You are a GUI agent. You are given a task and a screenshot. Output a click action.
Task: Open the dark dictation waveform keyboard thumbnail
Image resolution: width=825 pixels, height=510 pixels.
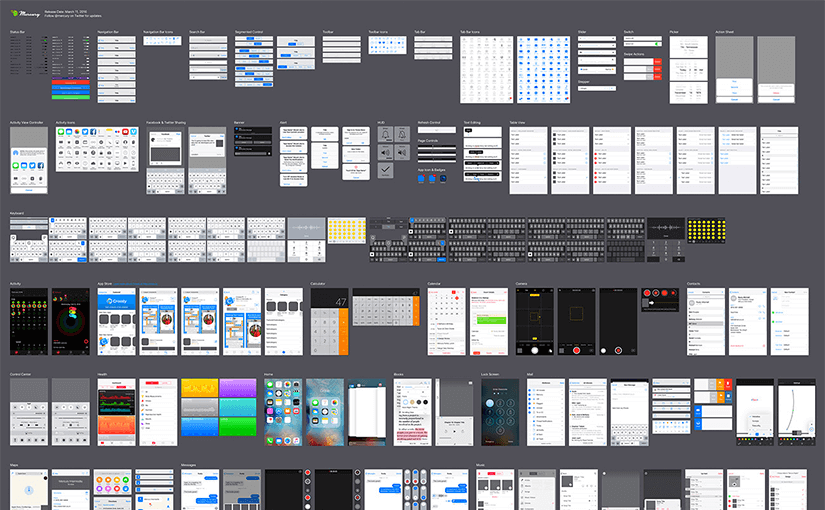666,227
